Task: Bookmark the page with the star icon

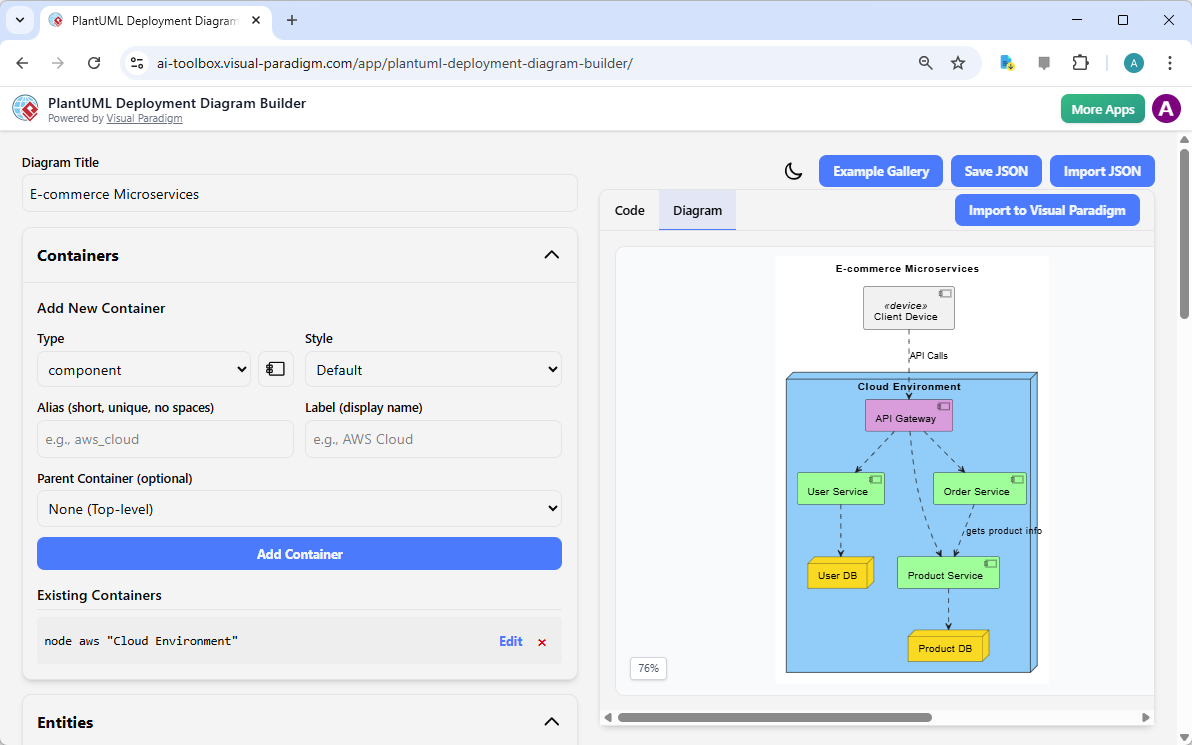Action: coord(958,62)
